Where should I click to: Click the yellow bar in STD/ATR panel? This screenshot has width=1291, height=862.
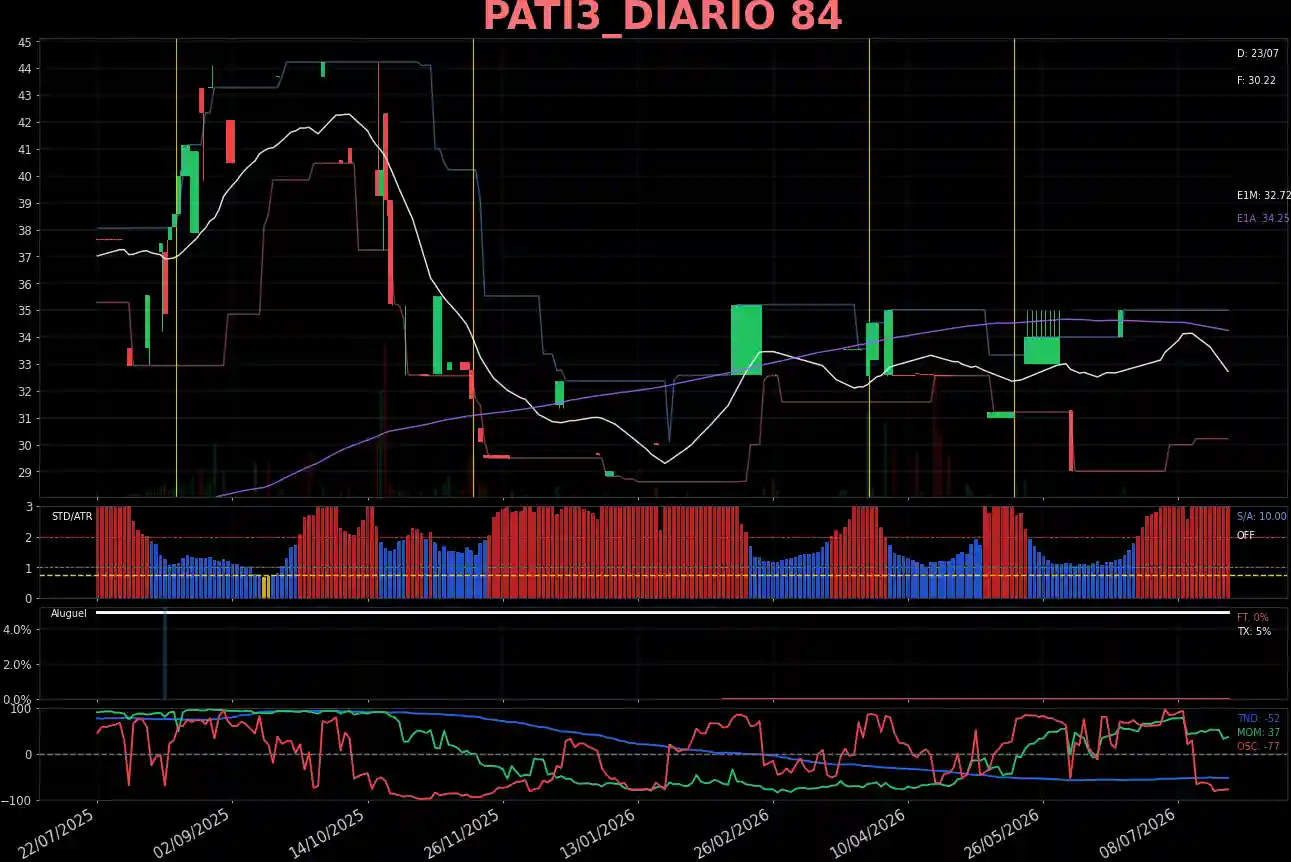pos(266,587)
